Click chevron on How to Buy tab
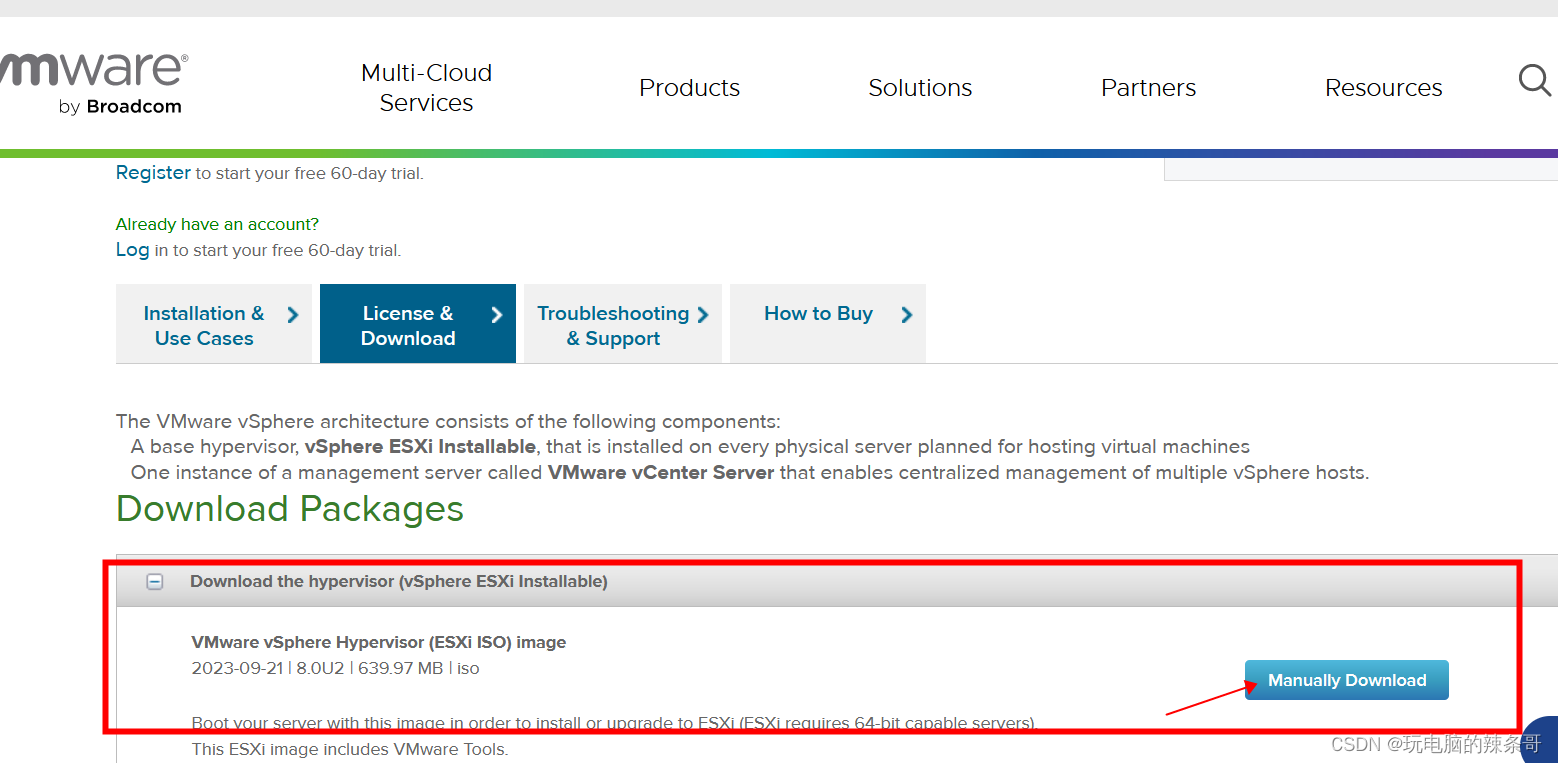This screenshot has width=1558, height=763. [x=907, y=315]
